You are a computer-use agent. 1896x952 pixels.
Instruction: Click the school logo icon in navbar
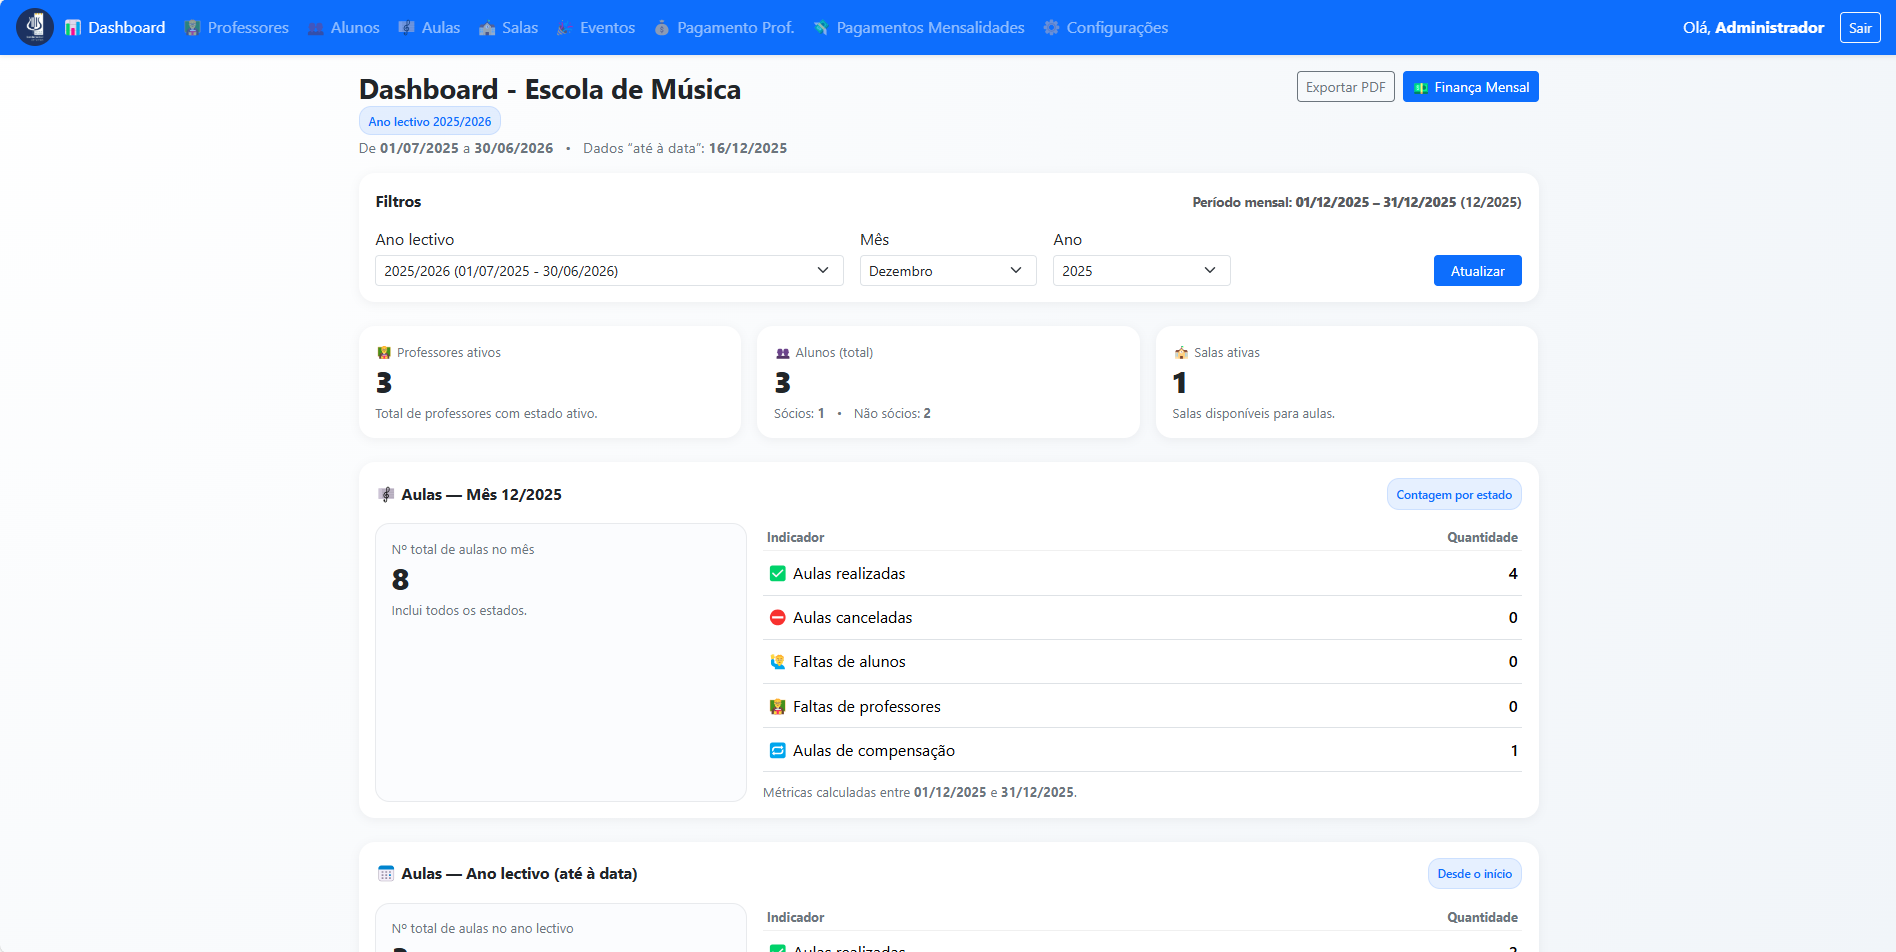[x=35, y=27]
